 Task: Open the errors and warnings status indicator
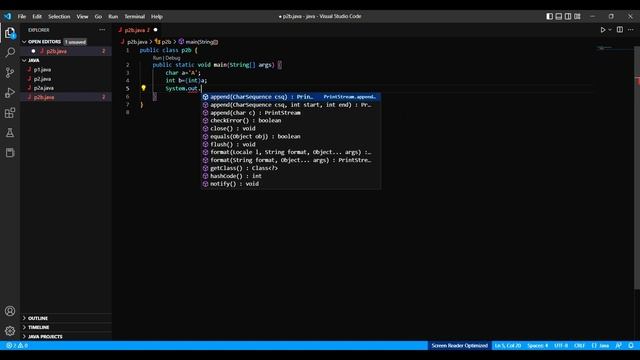17,345
